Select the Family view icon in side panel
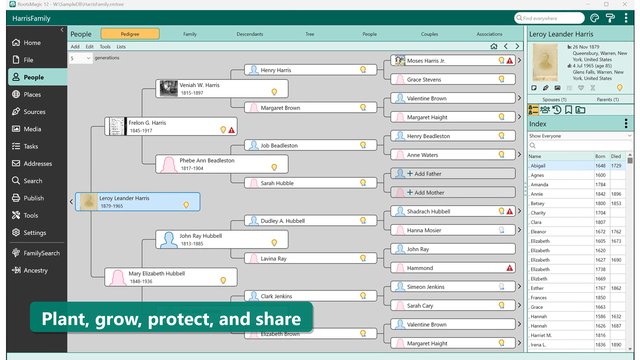 (x=545, y=109)
